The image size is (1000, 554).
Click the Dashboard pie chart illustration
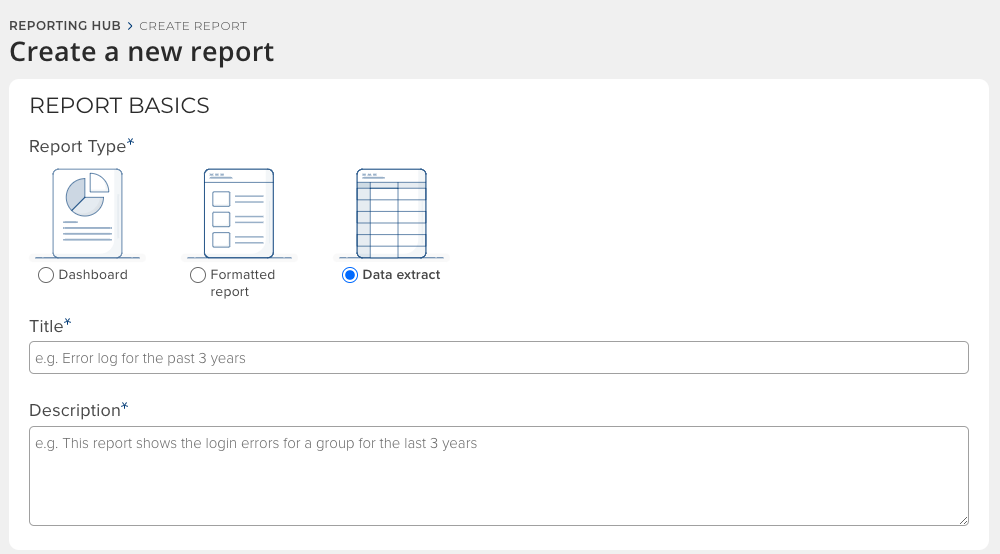click(87, 213)
